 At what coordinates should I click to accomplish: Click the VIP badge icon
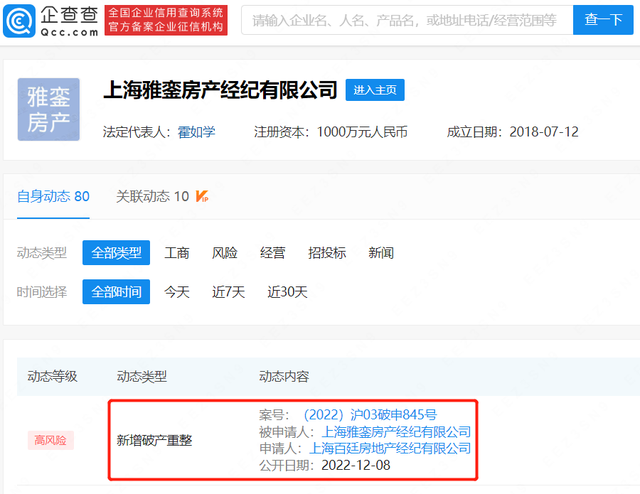click(202, 196)
